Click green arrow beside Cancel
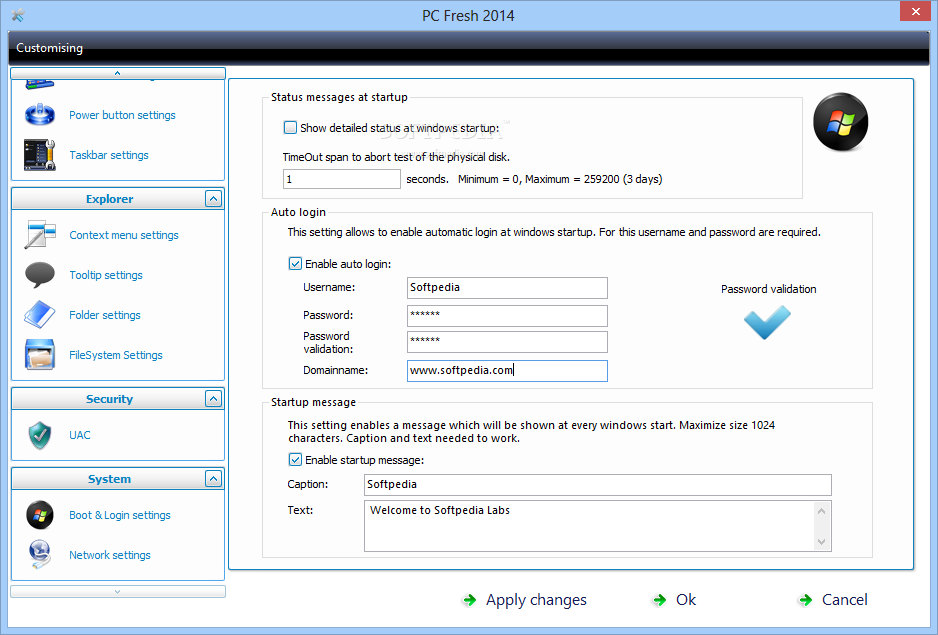This screenshot has height=635, width=938. coord(806,600)
